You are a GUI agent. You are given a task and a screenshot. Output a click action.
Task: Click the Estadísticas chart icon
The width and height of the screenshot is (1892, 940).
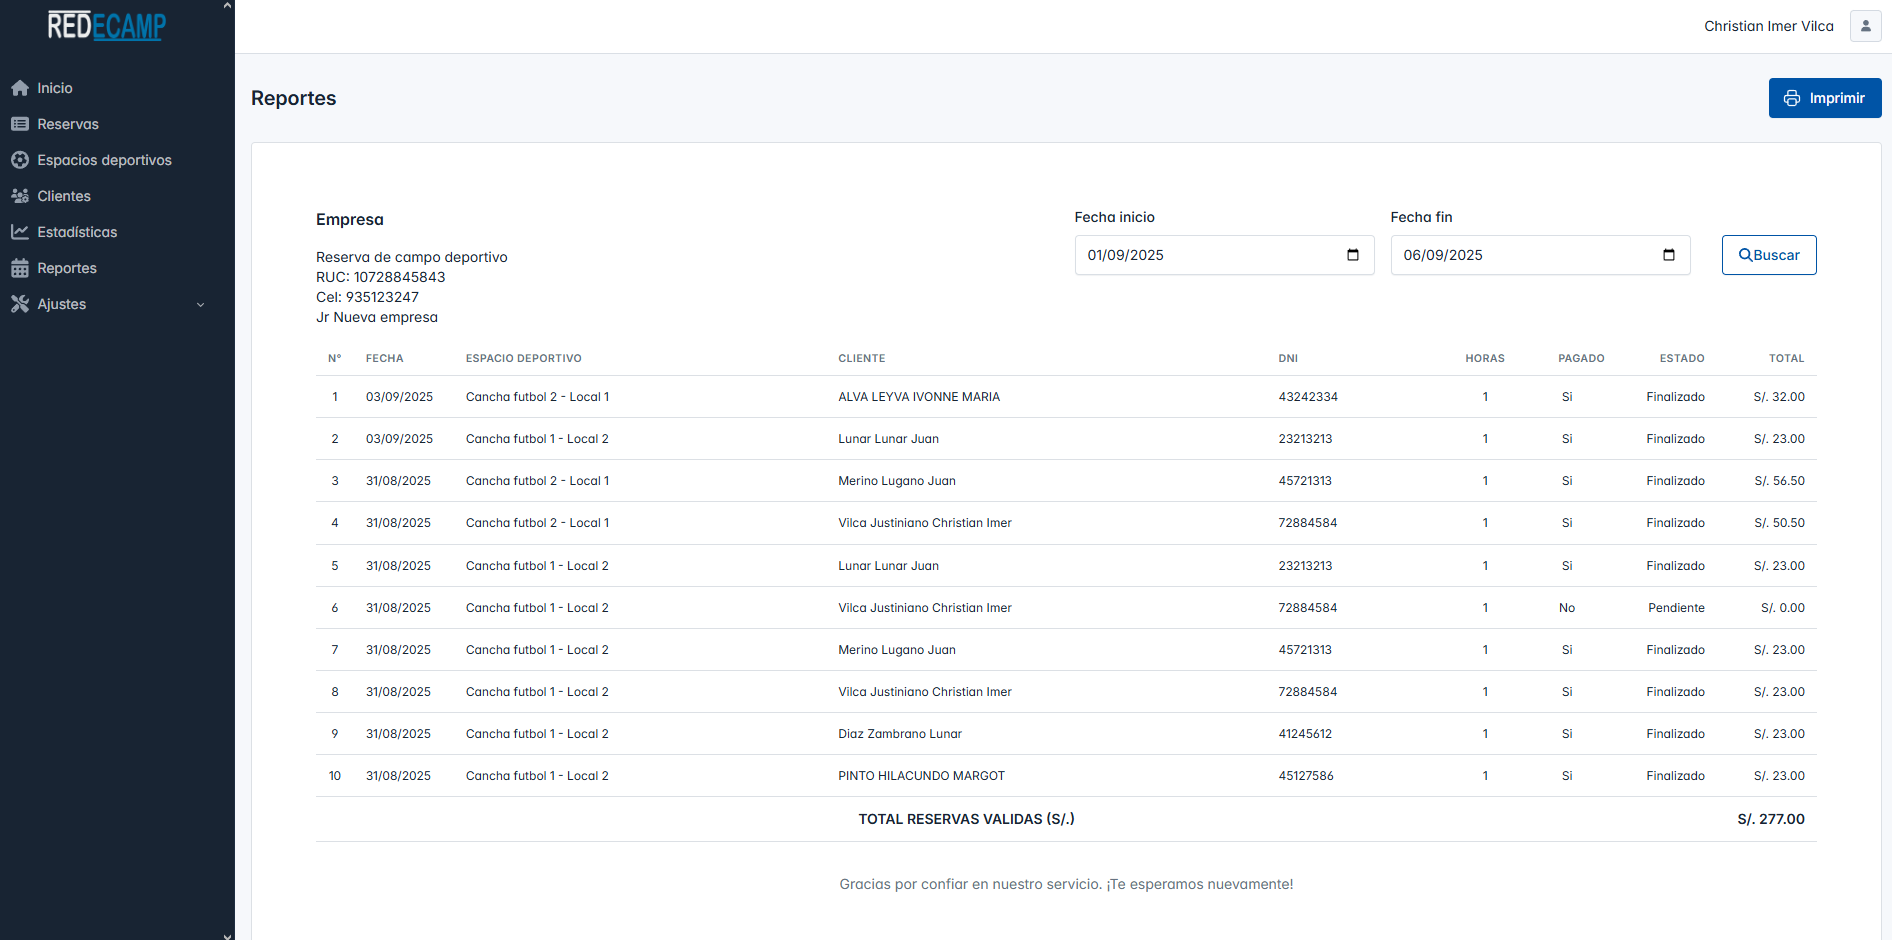[20, 232]
